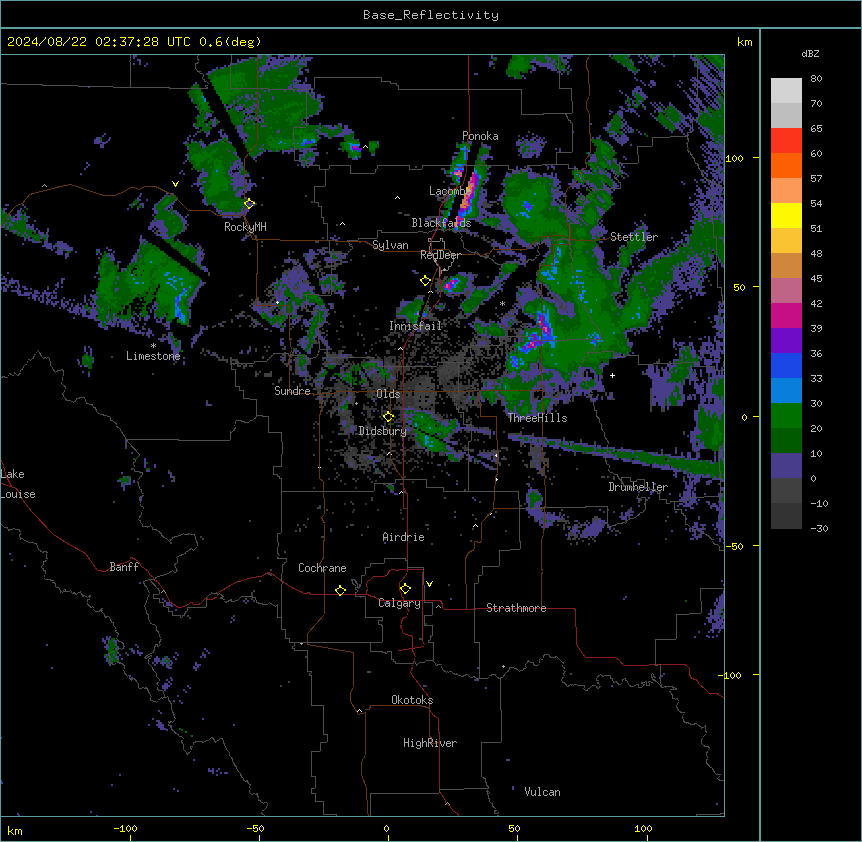
Task: Click the Sylvan label
Action: pos(390,245)
